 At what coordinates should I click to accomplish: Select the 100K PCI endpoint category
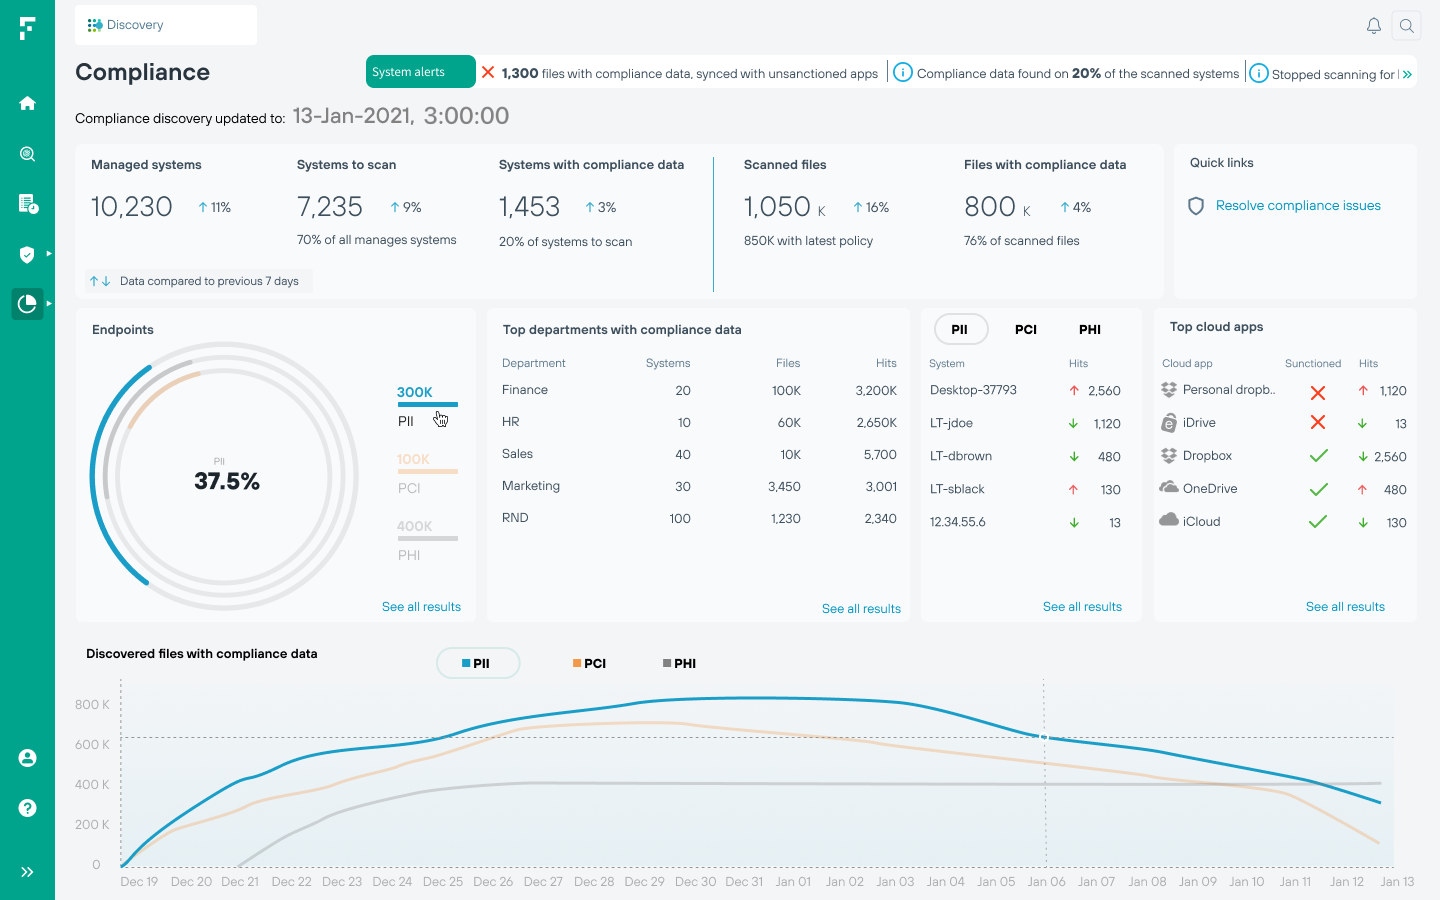click(427, 473)
